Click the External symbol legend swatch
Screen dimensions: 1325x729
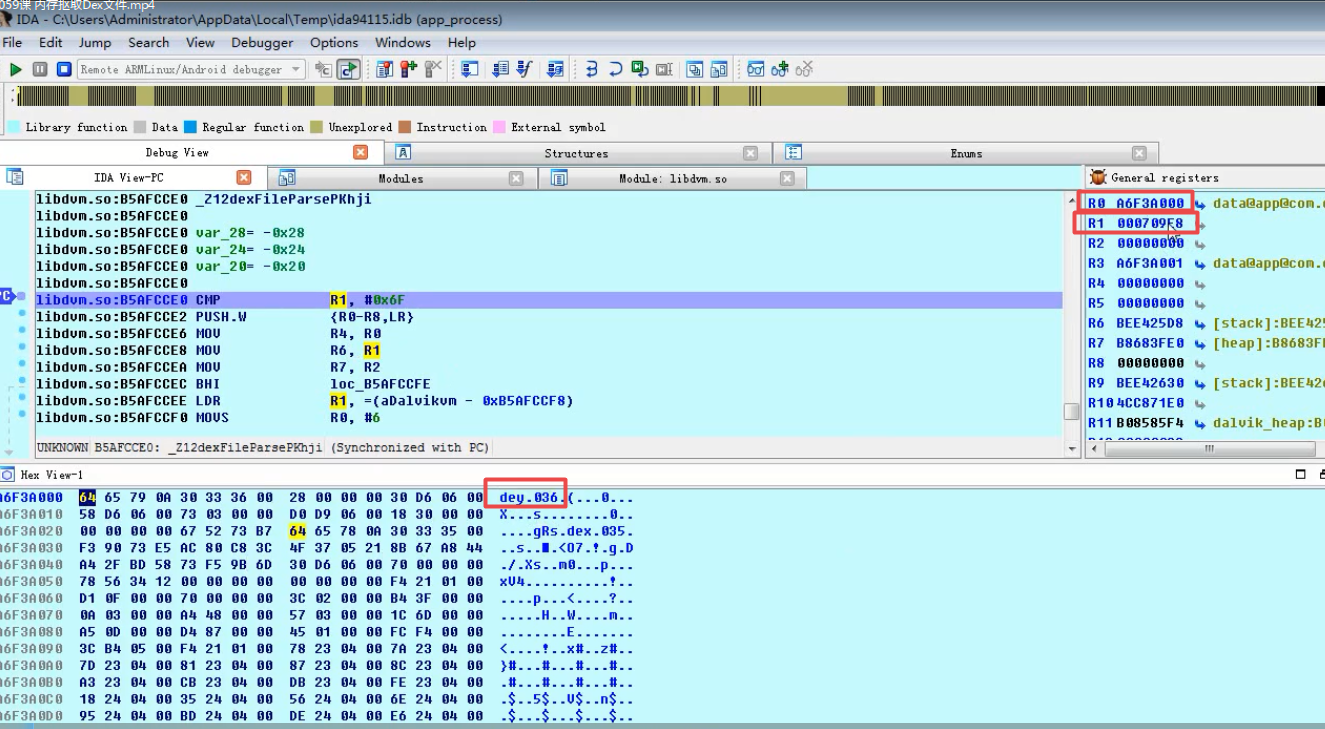499,127
